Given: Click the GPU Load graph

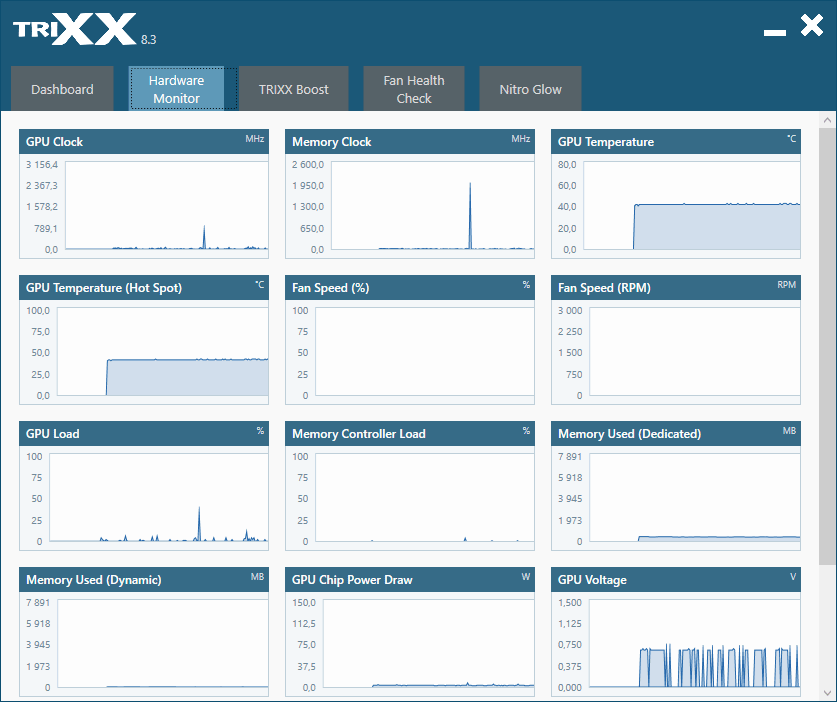Looking at the screenshot, I should (x=159, y=498).
